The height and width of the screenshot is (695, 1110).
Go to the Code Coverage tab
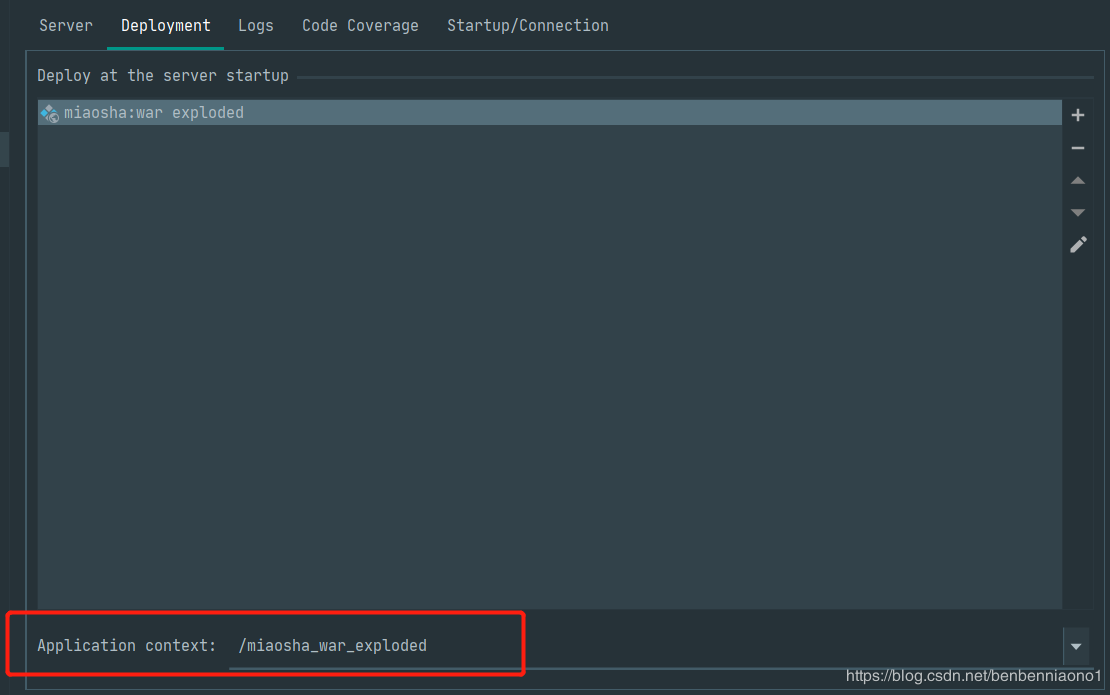360,26
